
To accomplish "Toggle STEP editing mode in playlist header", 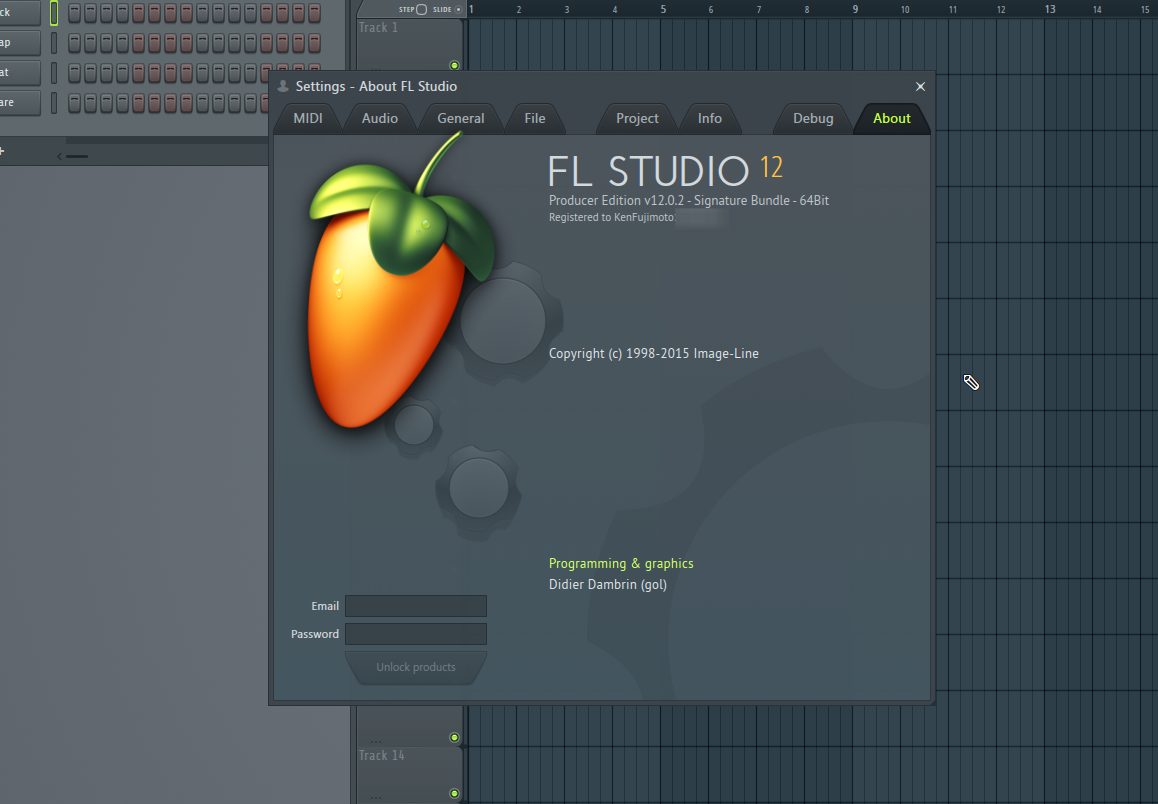I will tap(421, 9).
